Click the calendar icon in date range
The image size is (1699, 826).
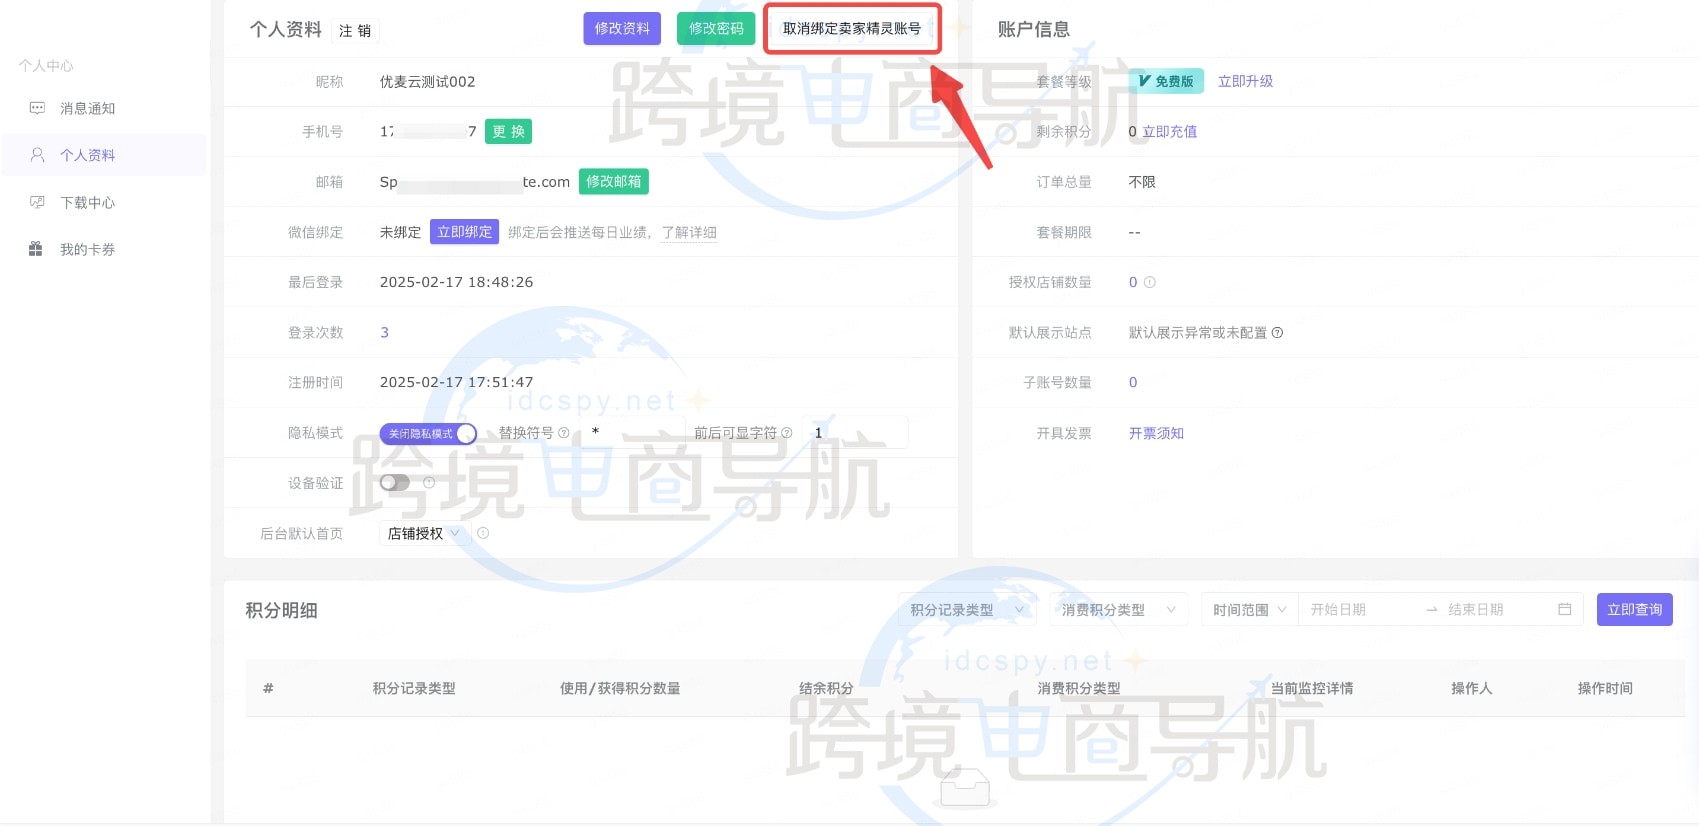pos(1565,609)
